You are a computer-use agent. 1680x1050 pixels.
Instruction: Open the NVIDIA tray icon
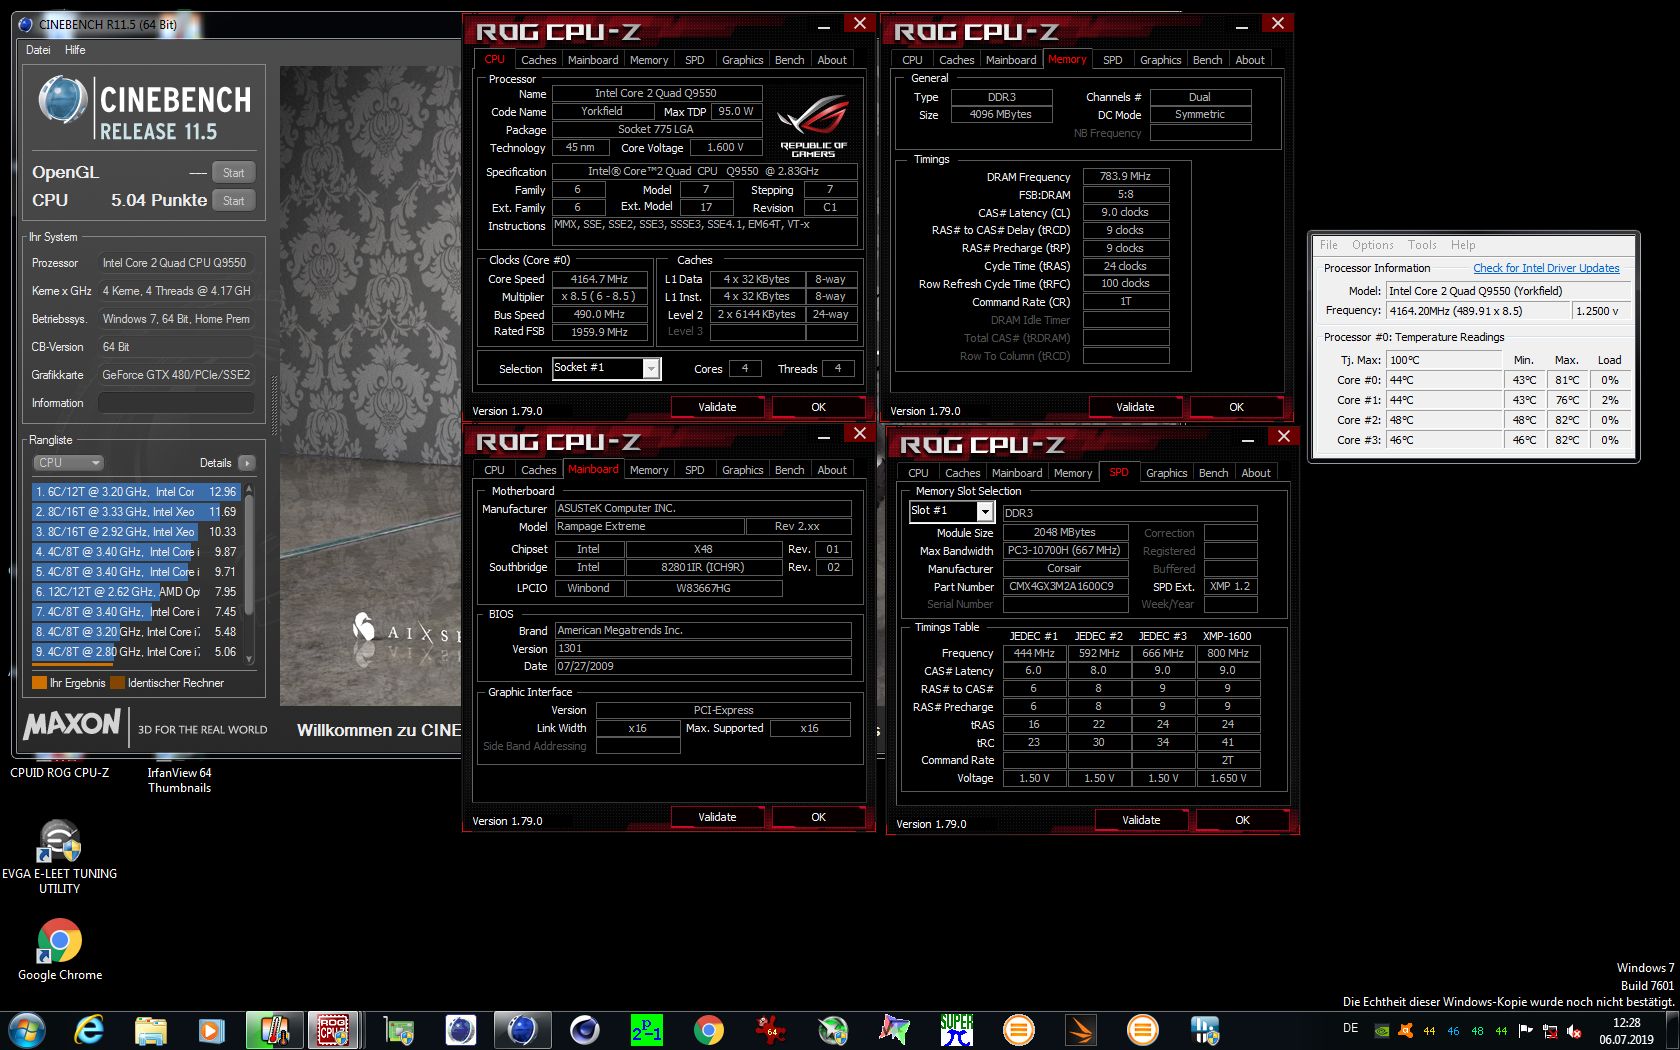[1381, 1031]
